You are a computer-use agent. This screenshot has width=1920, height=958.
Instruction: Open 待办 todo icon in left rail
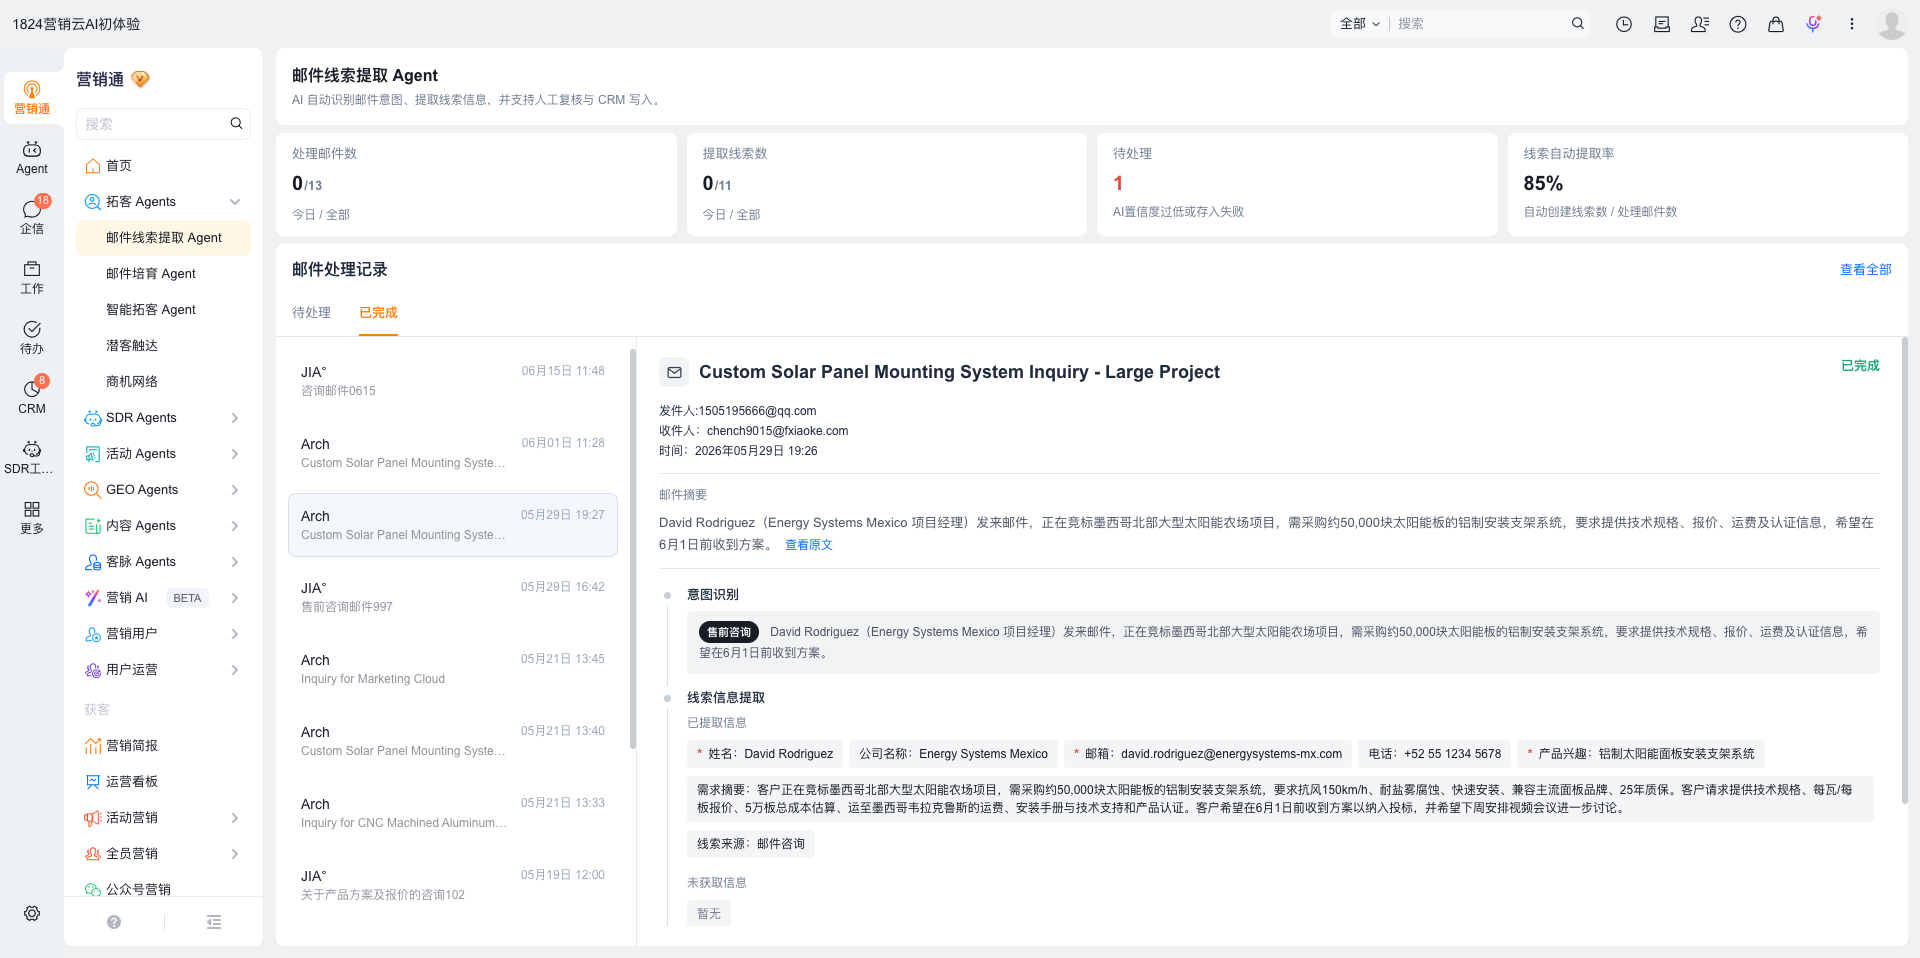pos(32,337)
